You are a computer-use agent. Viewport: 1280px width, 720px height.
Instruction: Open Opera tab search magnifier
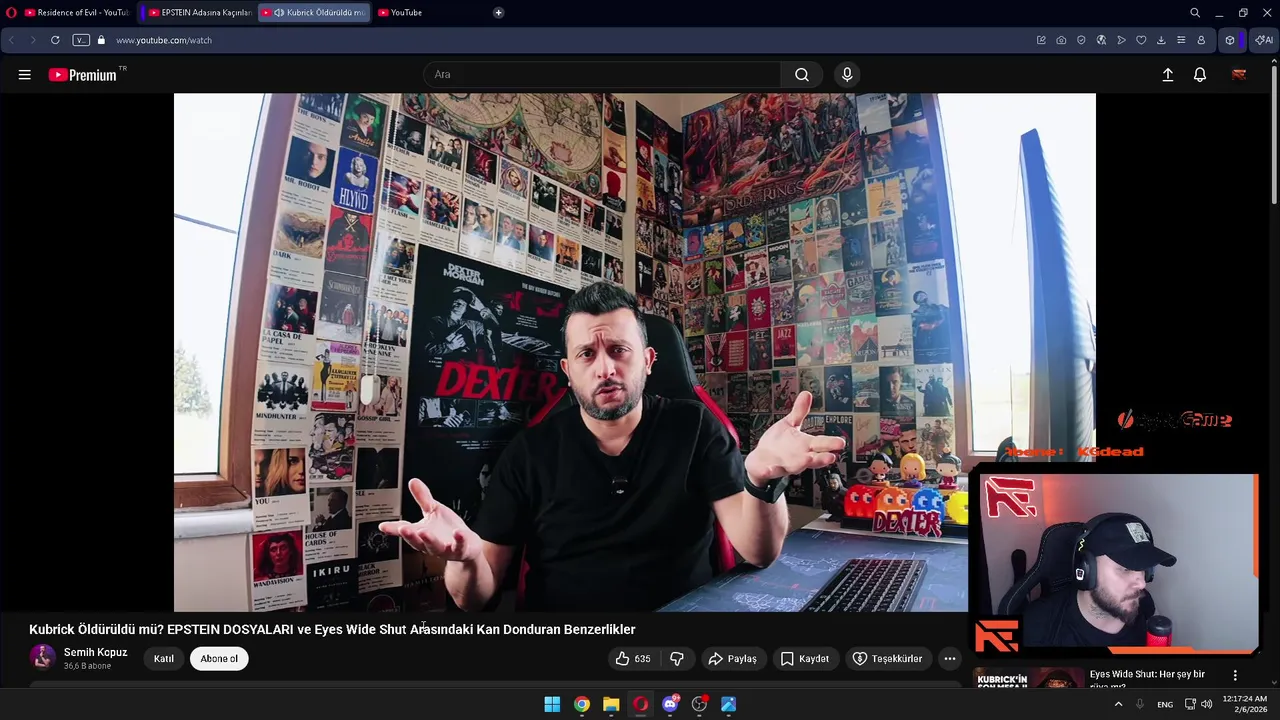click(1195, 13)
